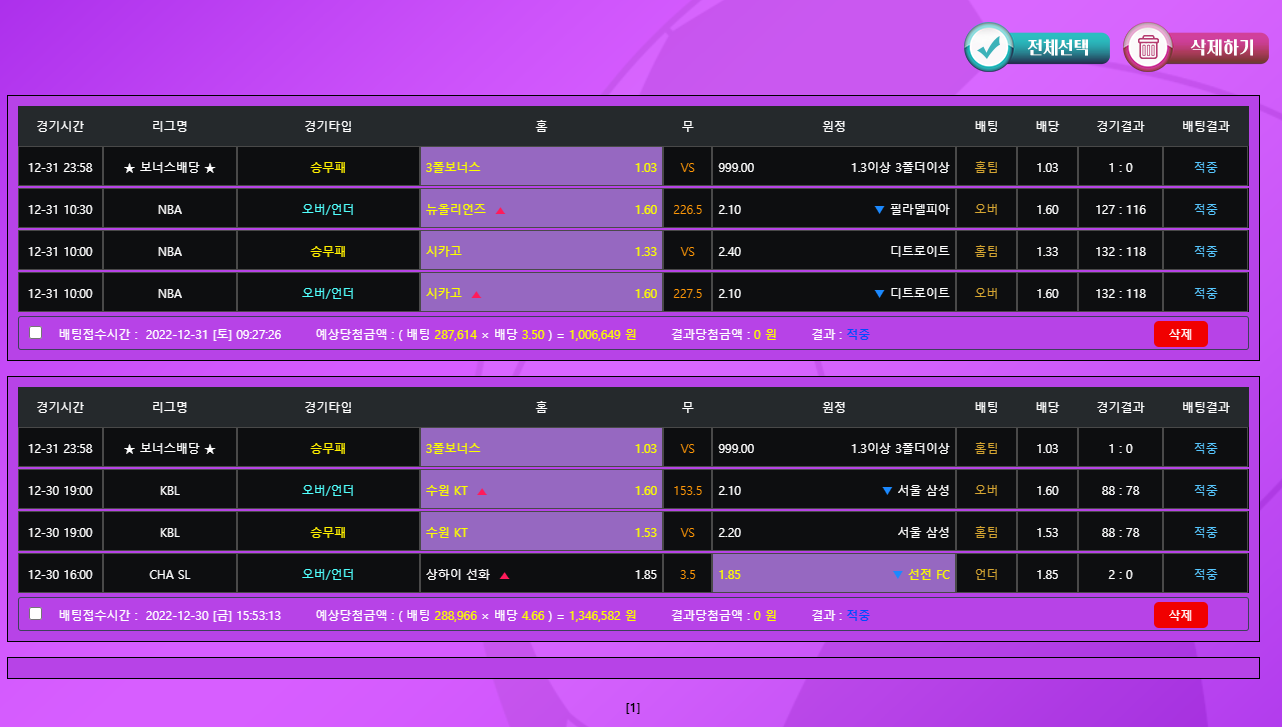Select the 수원 KT 1.53 home odds cell
Viewport: 1282px width, 727px height.
pos(541,533)
